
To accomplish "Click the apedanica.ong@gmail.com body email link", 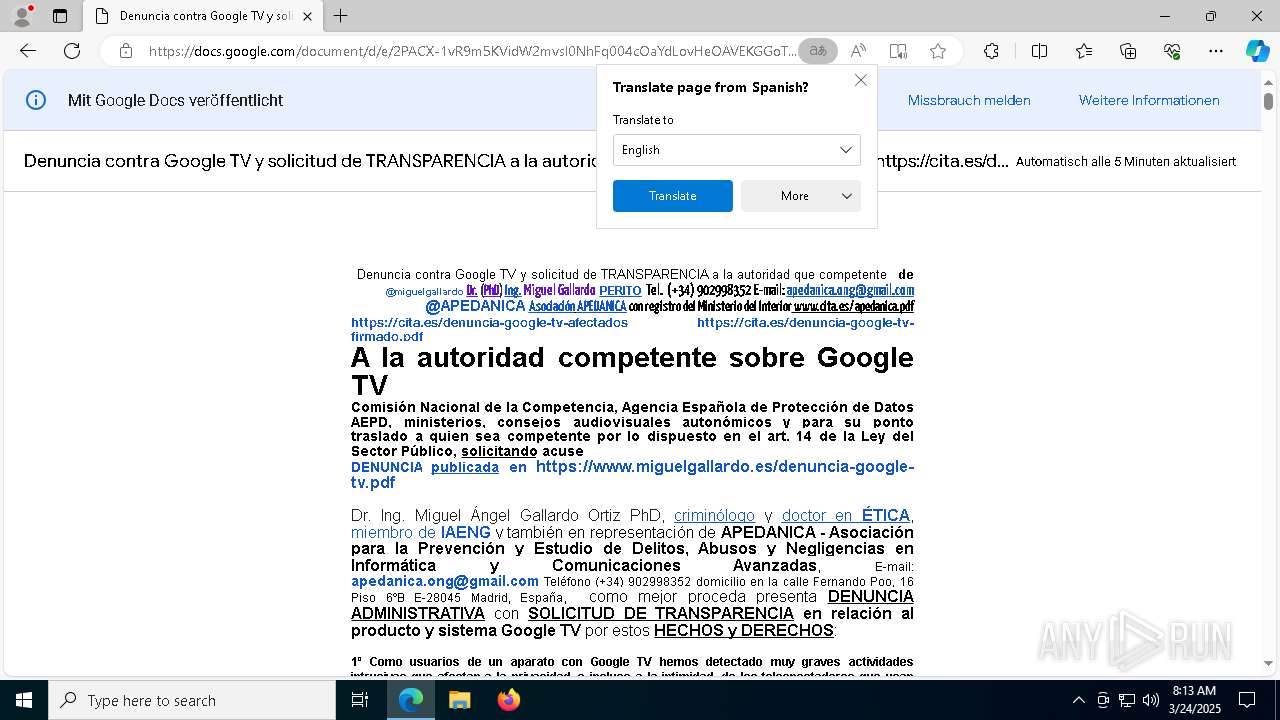I will 445,581.
